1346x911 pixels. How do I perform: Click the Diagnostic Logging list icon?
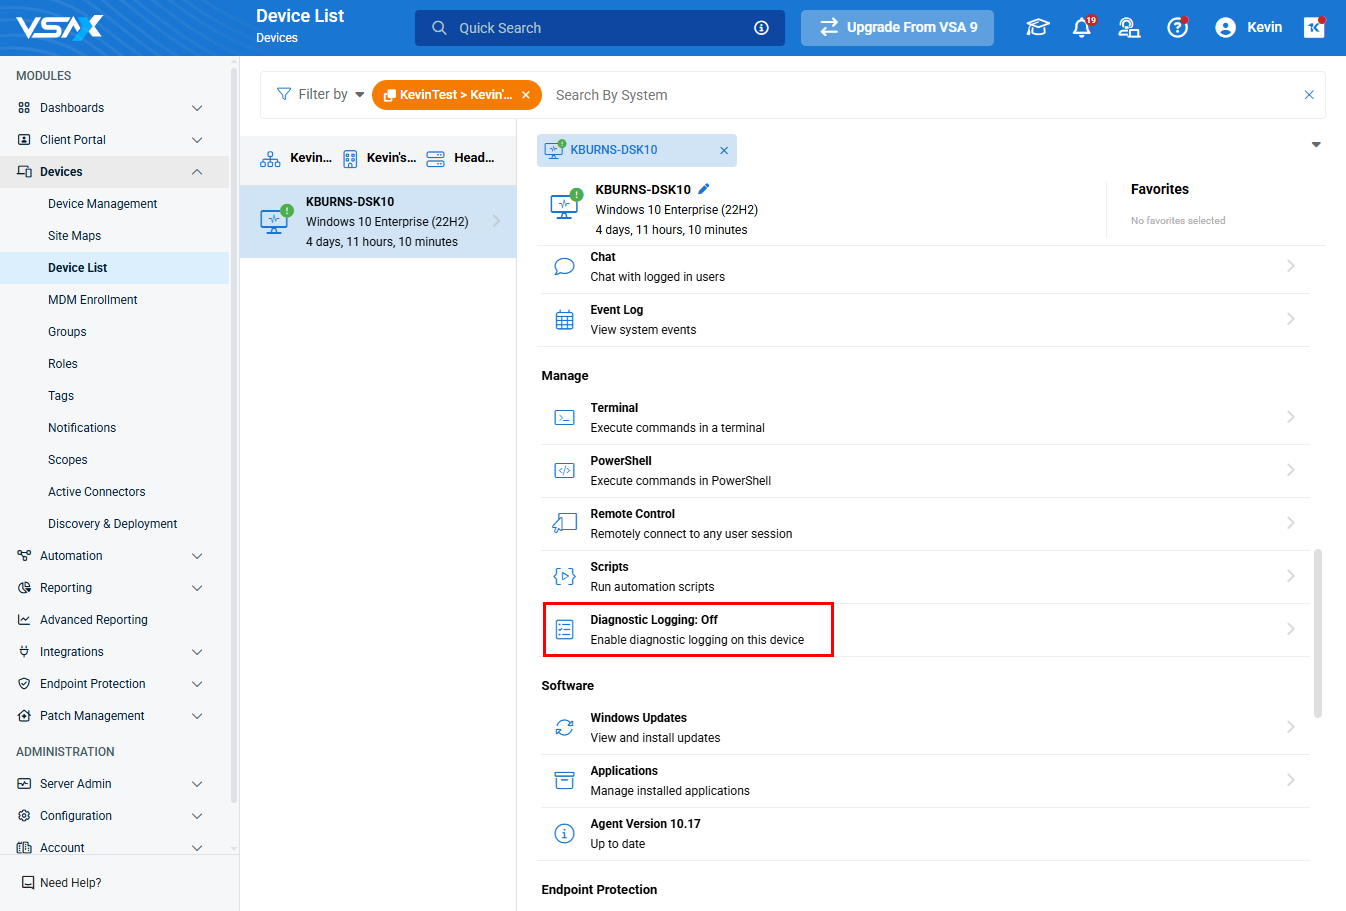564,630
